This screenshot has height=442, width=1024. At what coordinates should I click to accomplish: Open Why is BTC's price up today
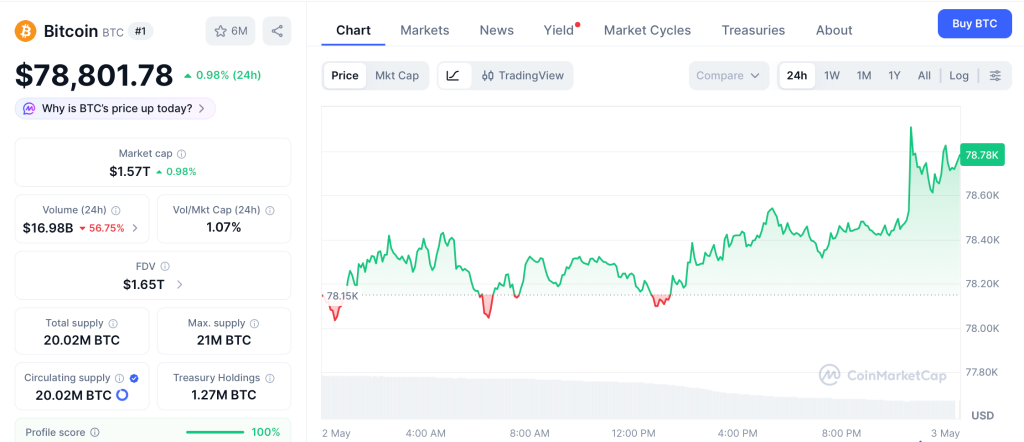pos(116,108)
